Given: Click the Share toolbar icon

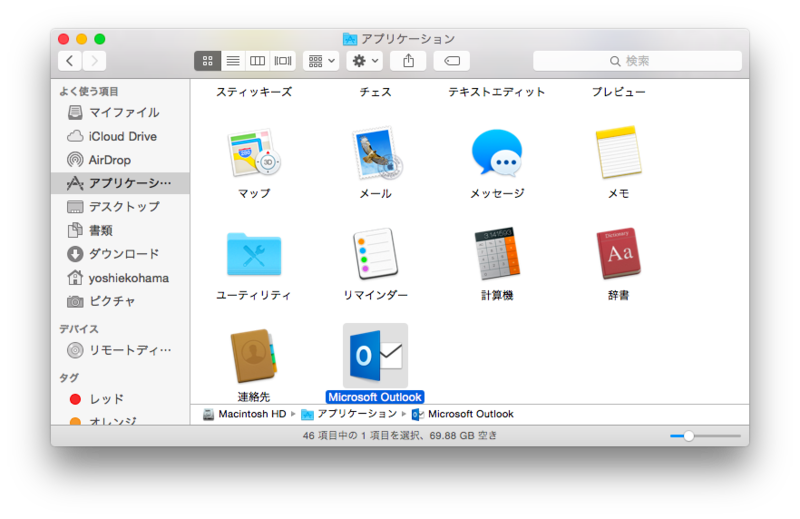Looking at the screenshot, I should 408,61.
